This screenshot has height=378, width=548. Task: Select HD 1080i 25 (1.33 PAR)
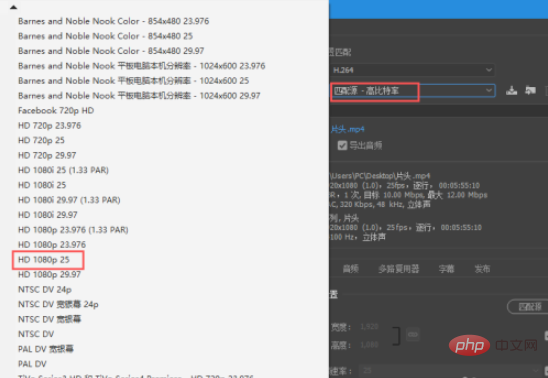63,170
